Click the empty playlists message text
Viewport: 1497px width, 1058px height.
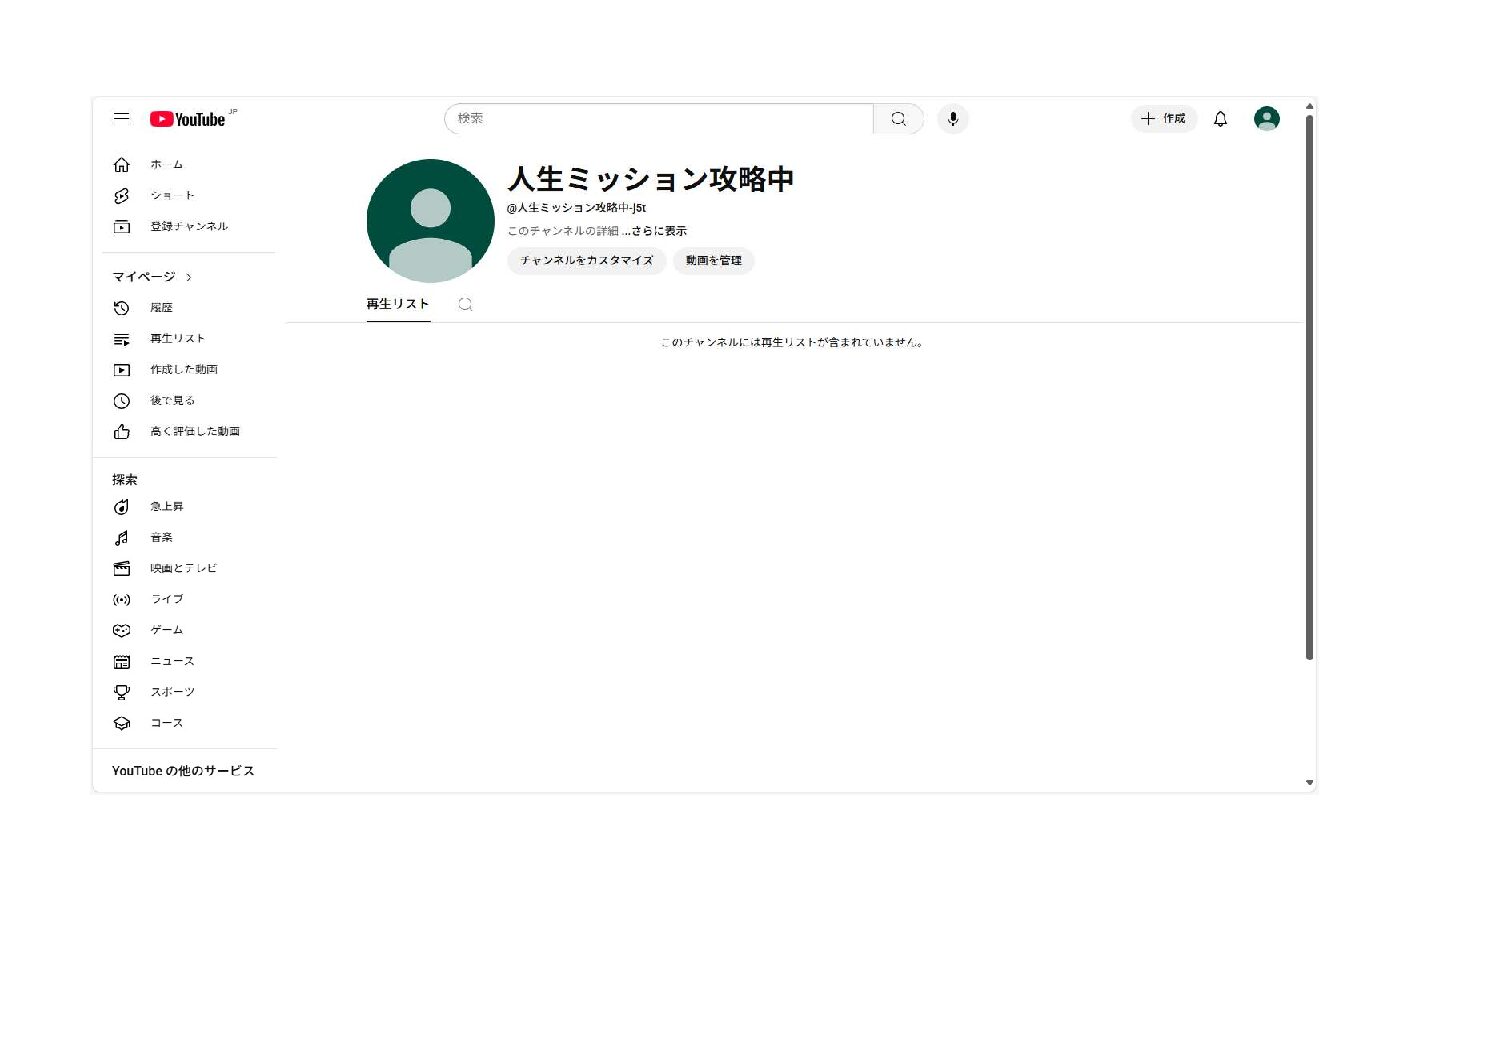pyautogui.click(x=791, y=343)
